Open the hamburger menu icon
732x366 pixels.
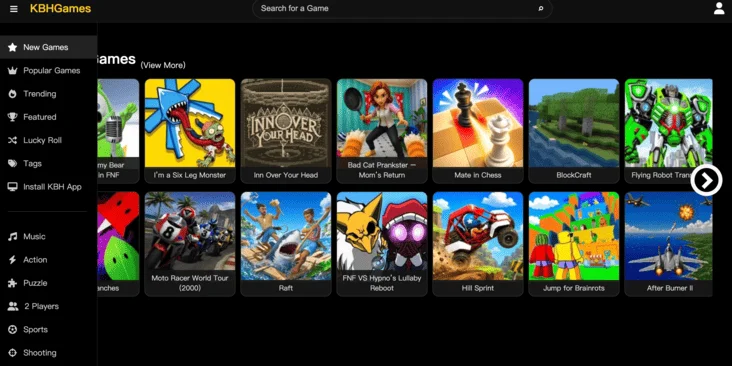click(x=14, y=9)
